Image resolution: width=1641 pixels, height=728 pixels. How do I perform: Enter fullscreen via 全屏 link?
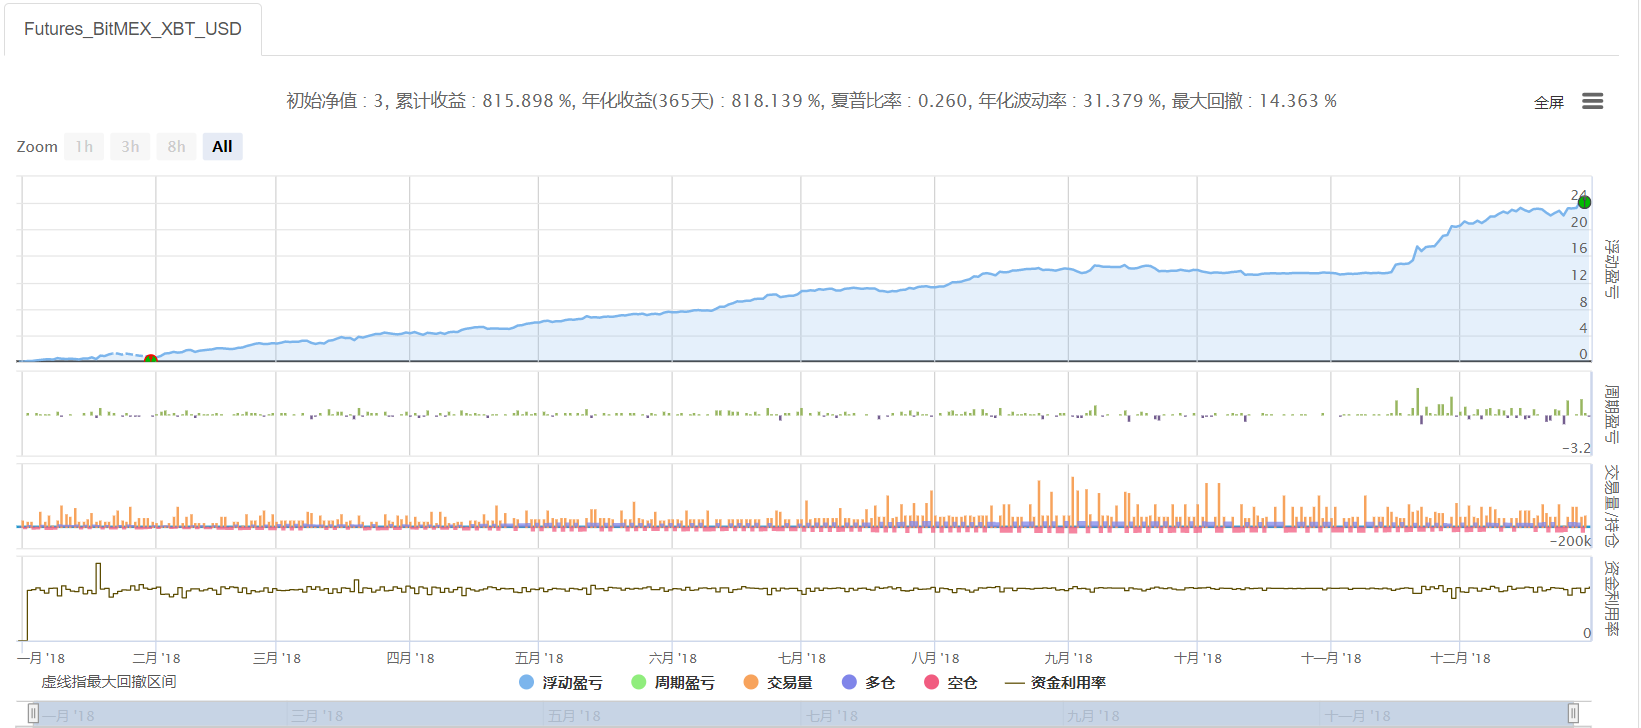[x=1548, y=102]
